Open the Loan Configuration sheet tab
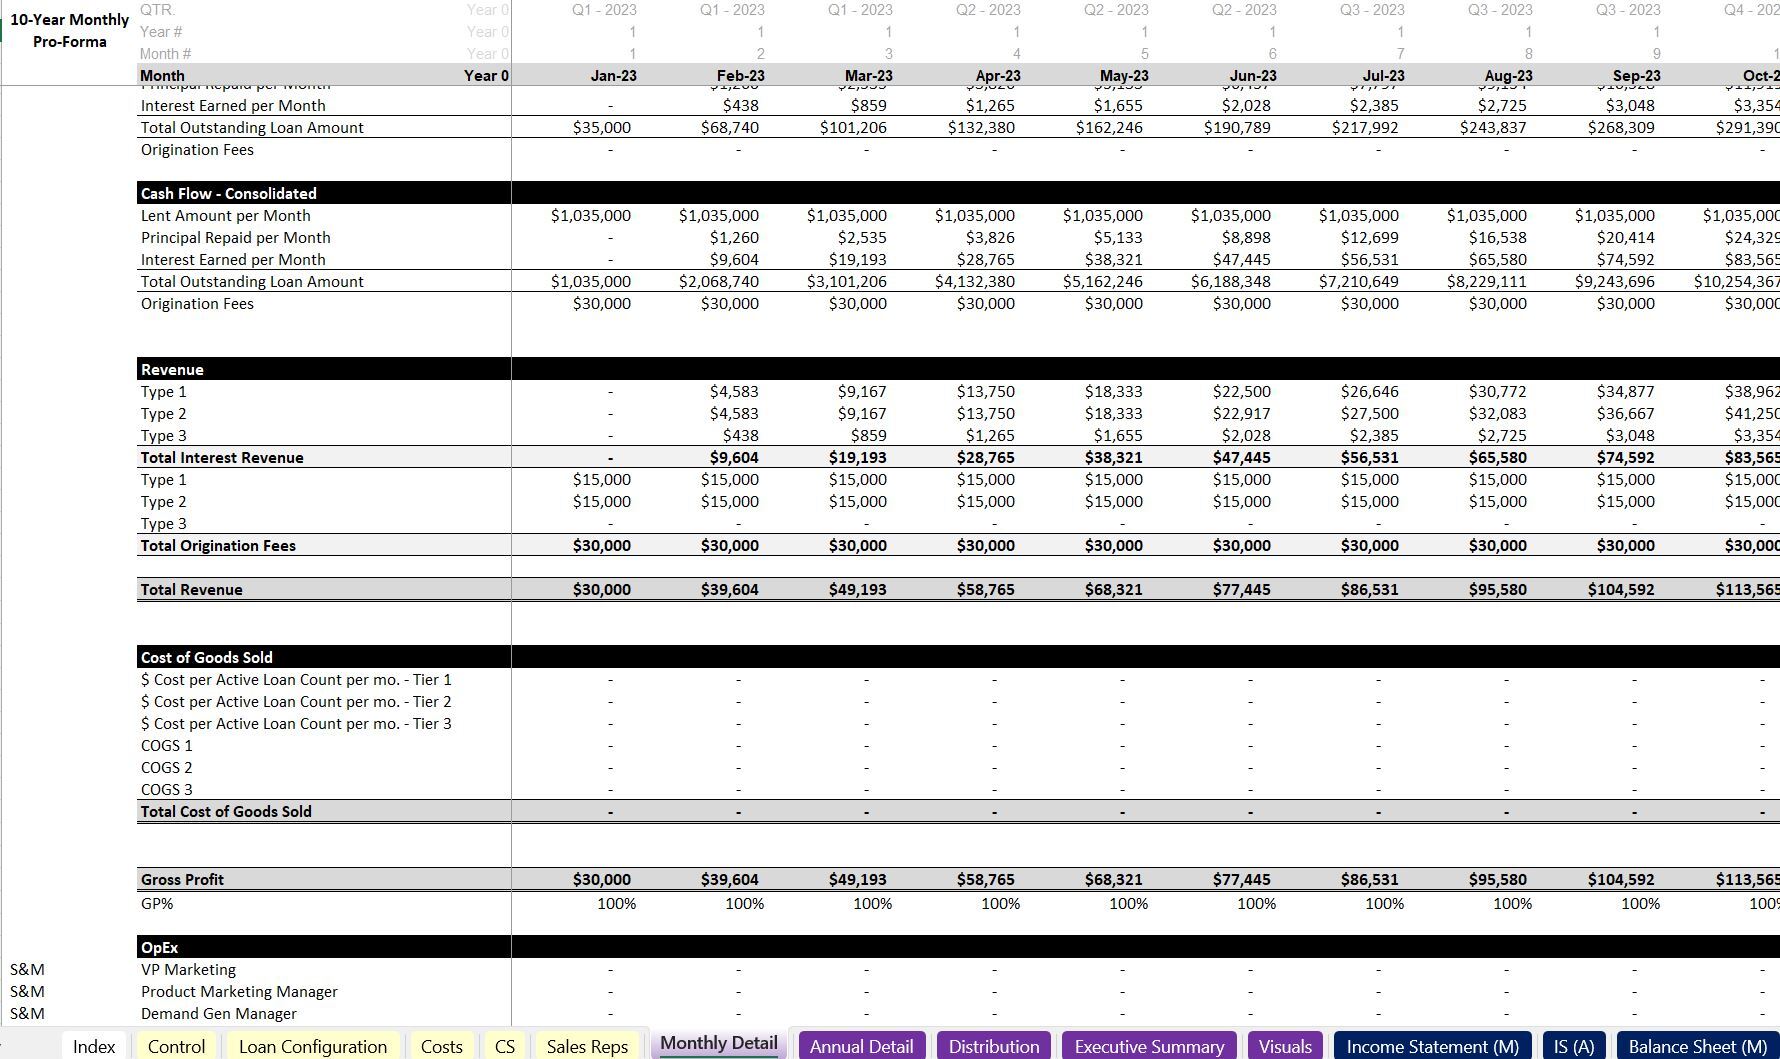Image resolution: width=1780 pixels, height=1059 pixels. pos(313,1046)
